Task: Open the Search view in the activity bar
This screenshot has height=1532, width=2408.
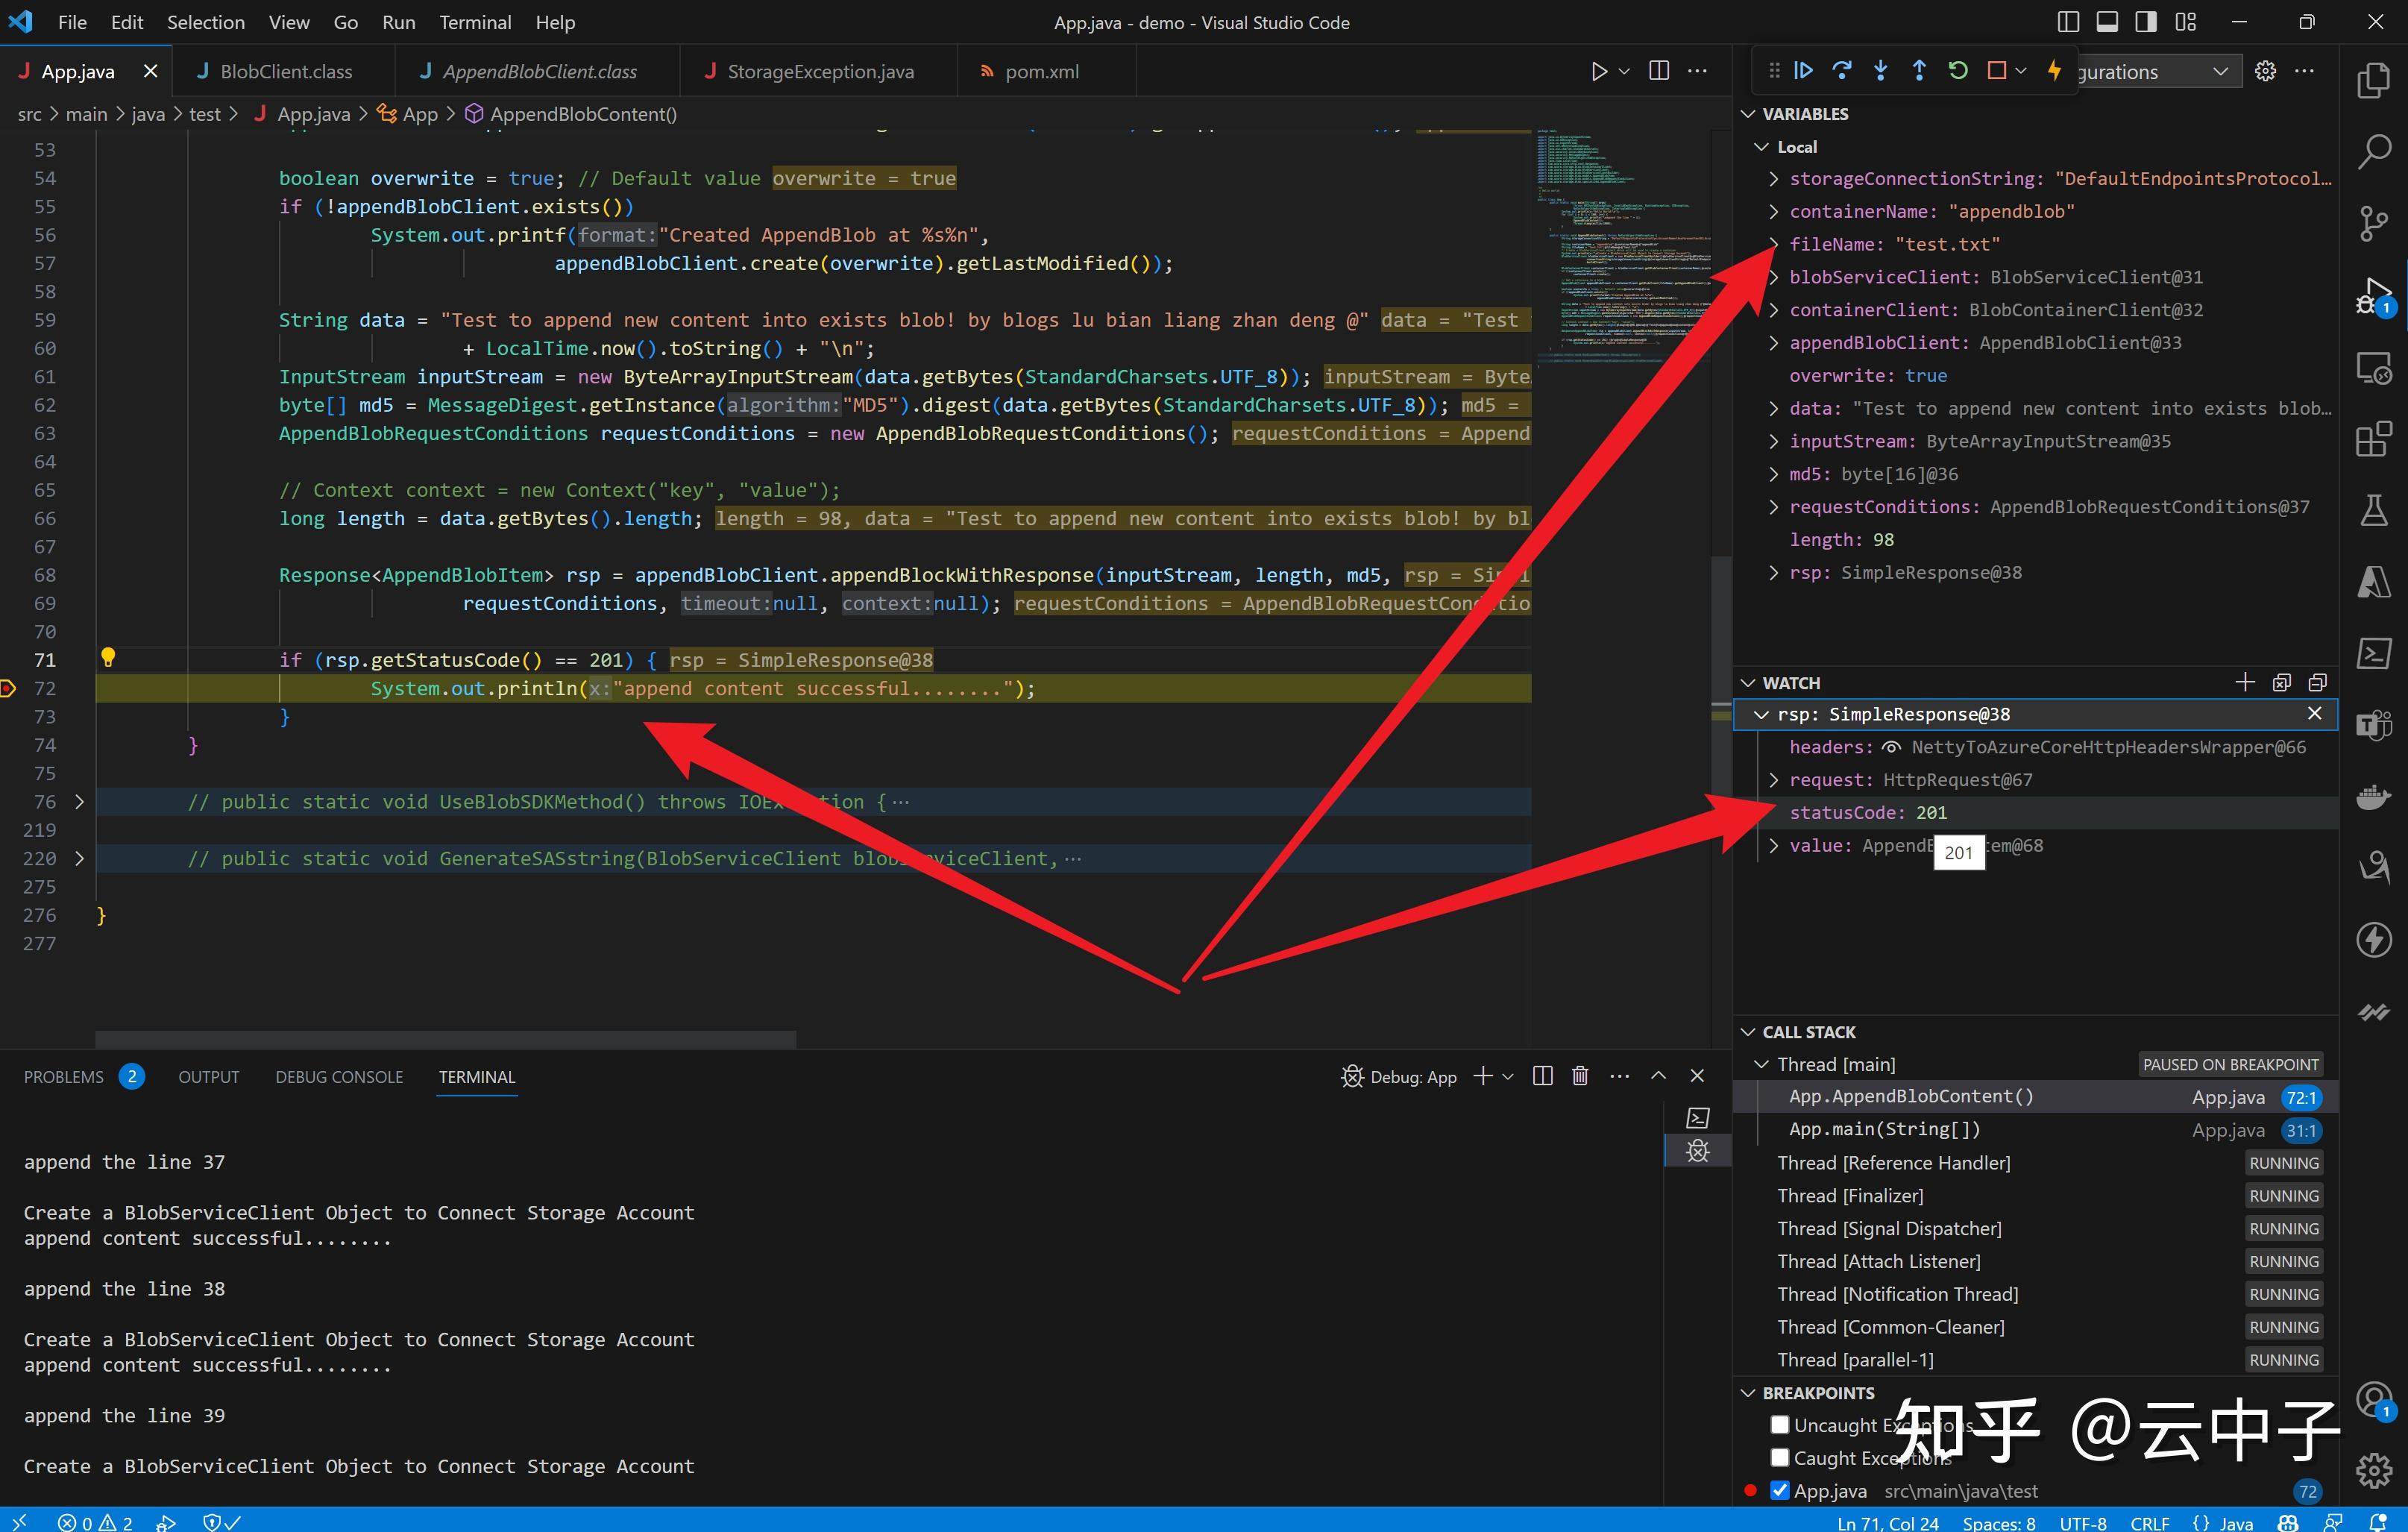Action: click(2374, 150)
